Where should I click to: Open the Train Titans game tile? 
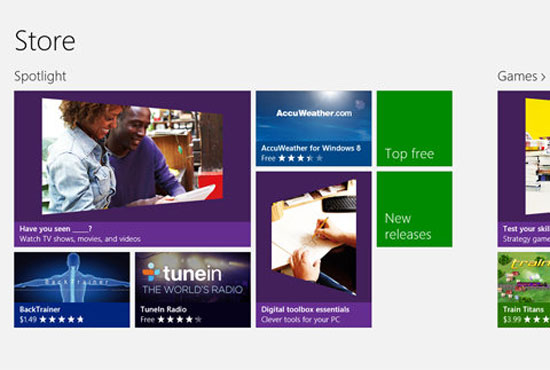point(524,290)
